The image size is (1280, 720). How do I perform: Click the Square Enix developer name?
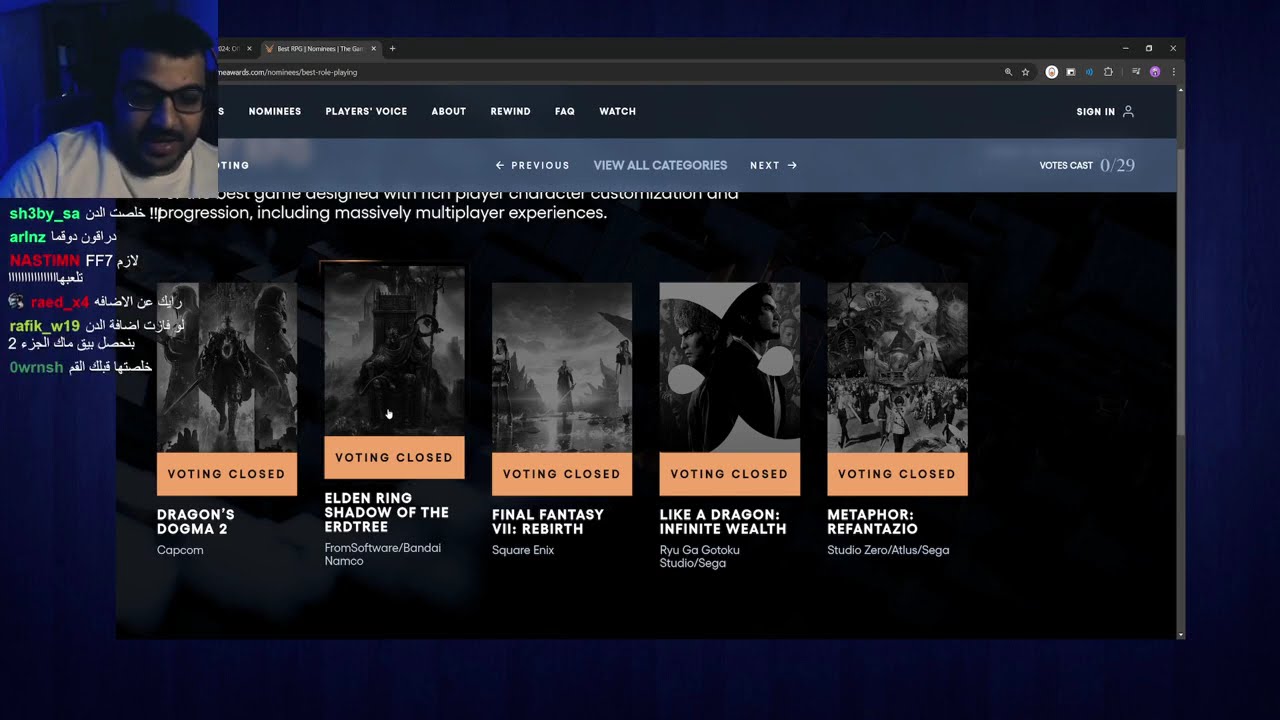coord(523,550)
